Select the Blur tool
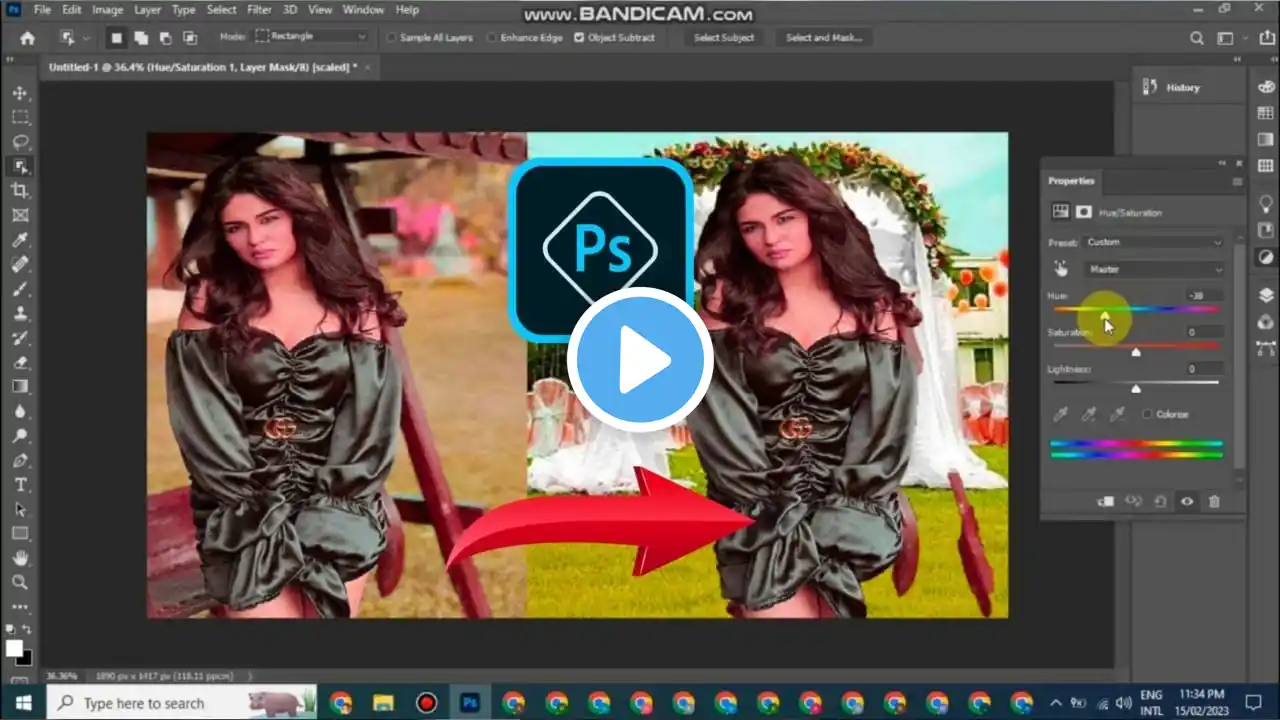The width and height of the screenshot is (1280, 720). click(x=20, y=411)
